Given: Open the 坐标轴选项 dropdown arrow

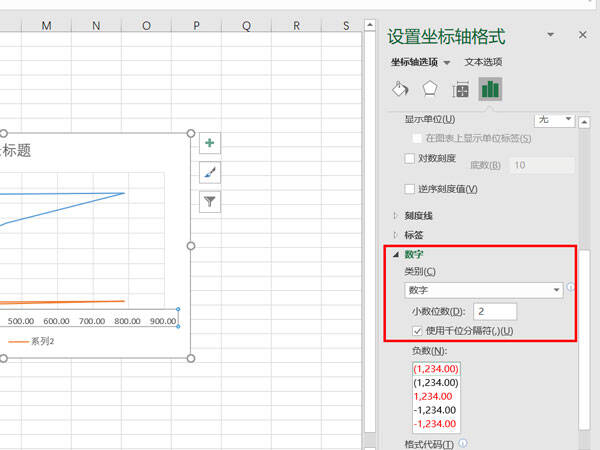Looking at the screenshot, I should pyautogui.click(x=447, y=62).
